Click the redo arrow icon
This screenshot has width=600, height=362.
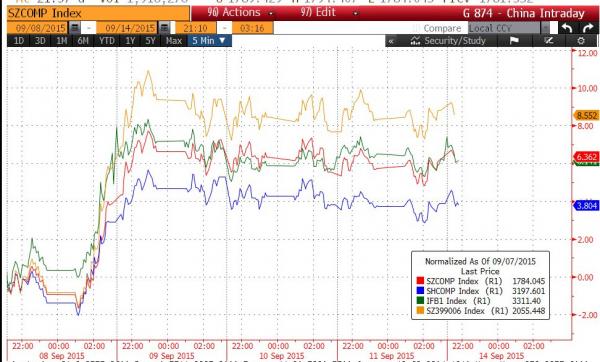pyautogui.click(x=588, y=28)
